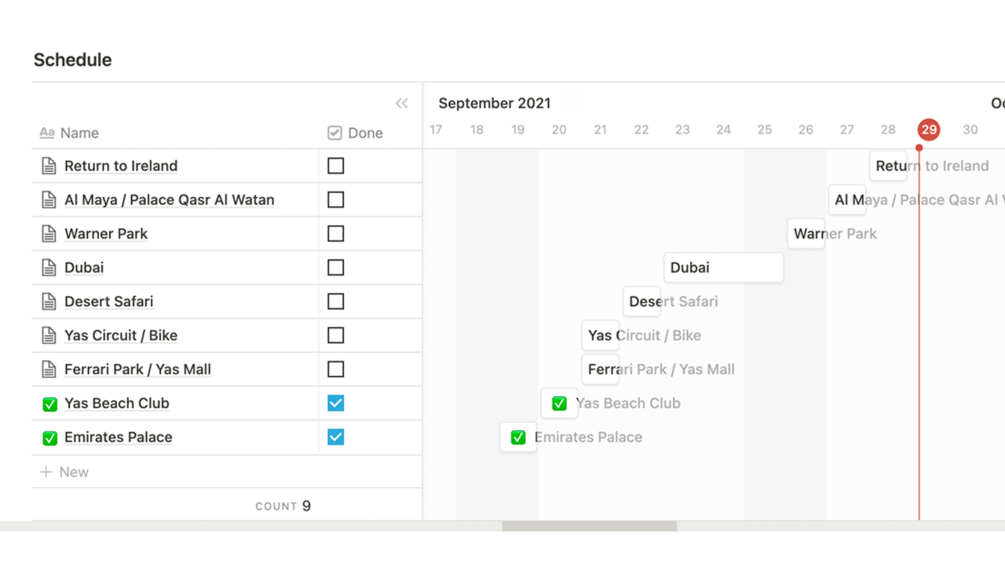
Task: Open the Al Maya / Palace Qasr Al Watan page
Action: [x=168, y=200]
